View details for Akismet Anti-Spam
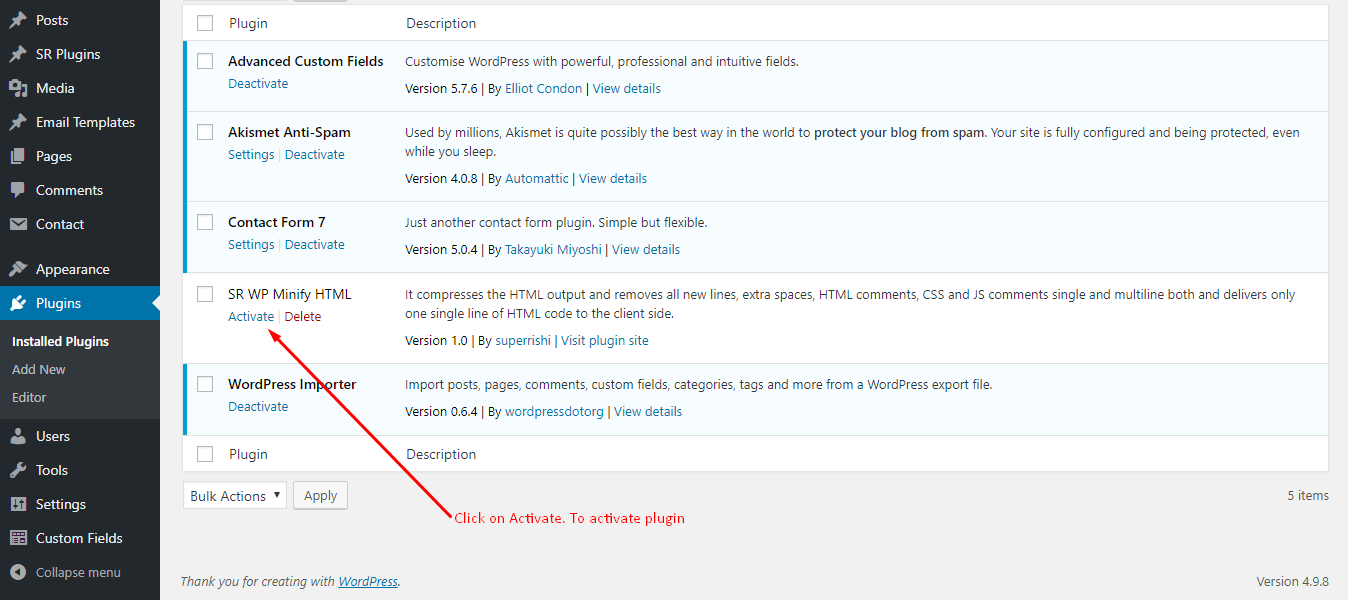The height and width of the screenshot is (600, 1348). 613,178
